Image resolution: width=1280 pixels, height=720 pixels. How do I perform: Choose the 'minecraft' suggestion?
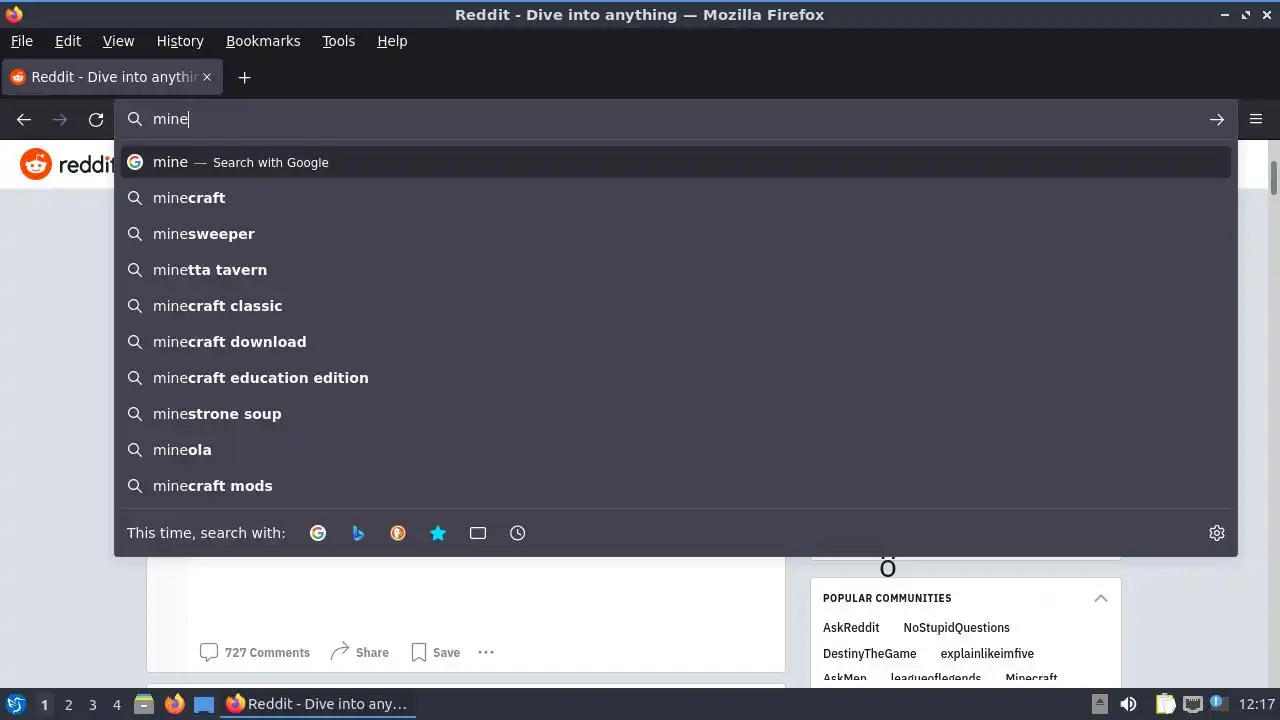click(676, 198)
